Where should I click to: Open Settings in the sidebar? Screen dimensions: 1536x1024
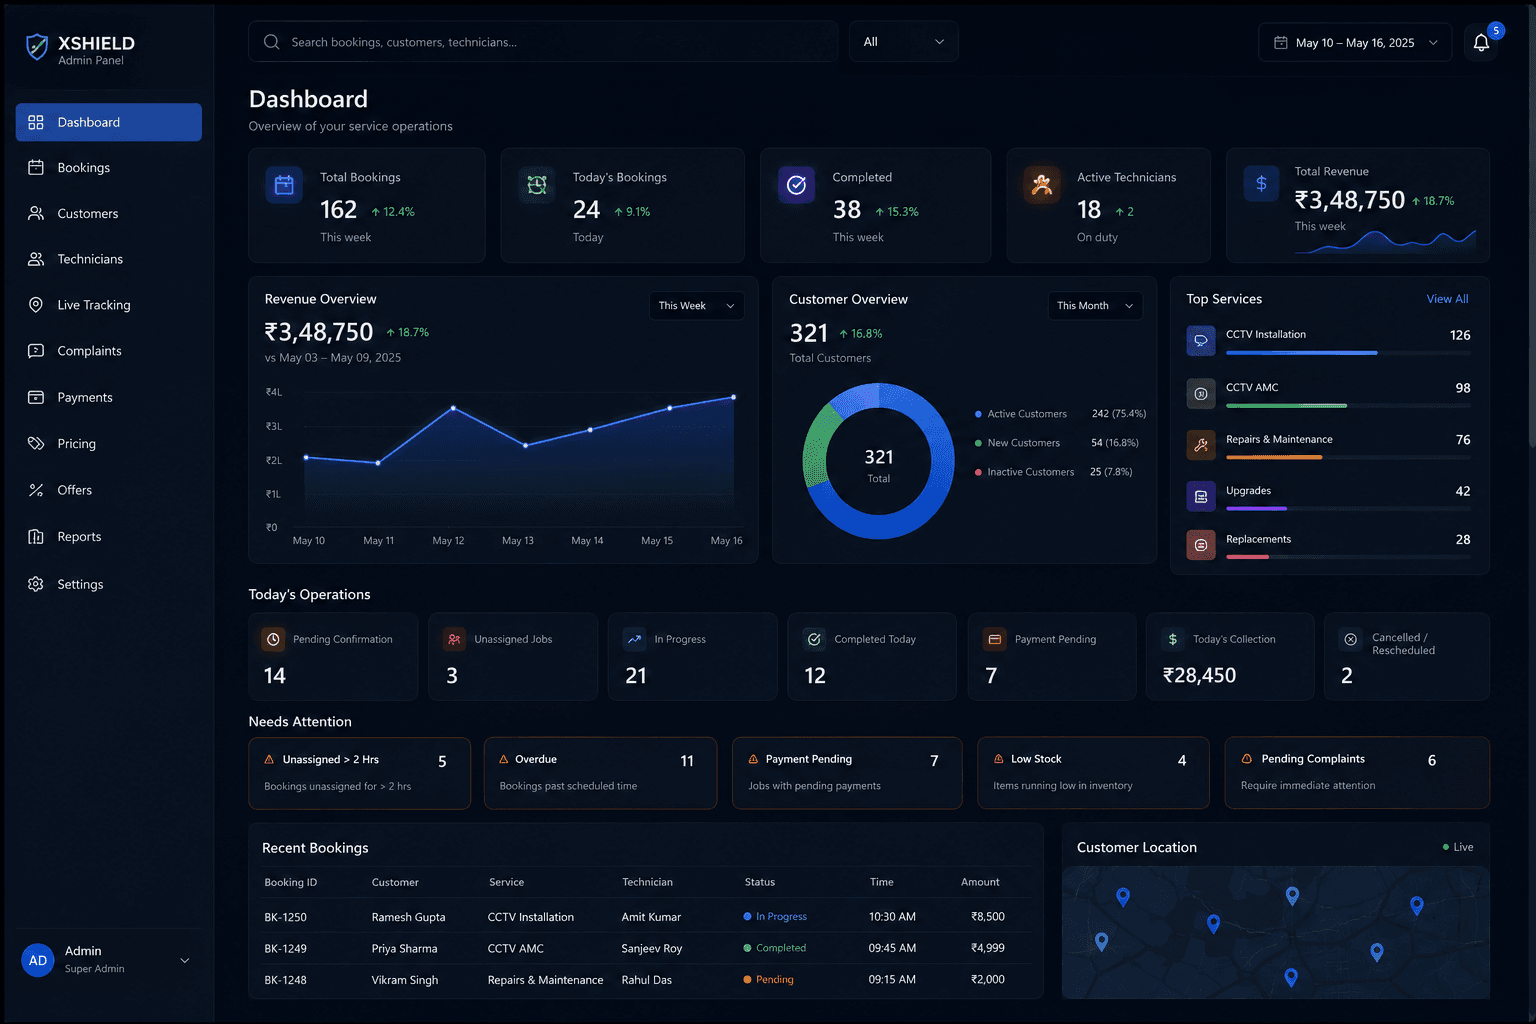pyautogui.click(x=109, y=584)
